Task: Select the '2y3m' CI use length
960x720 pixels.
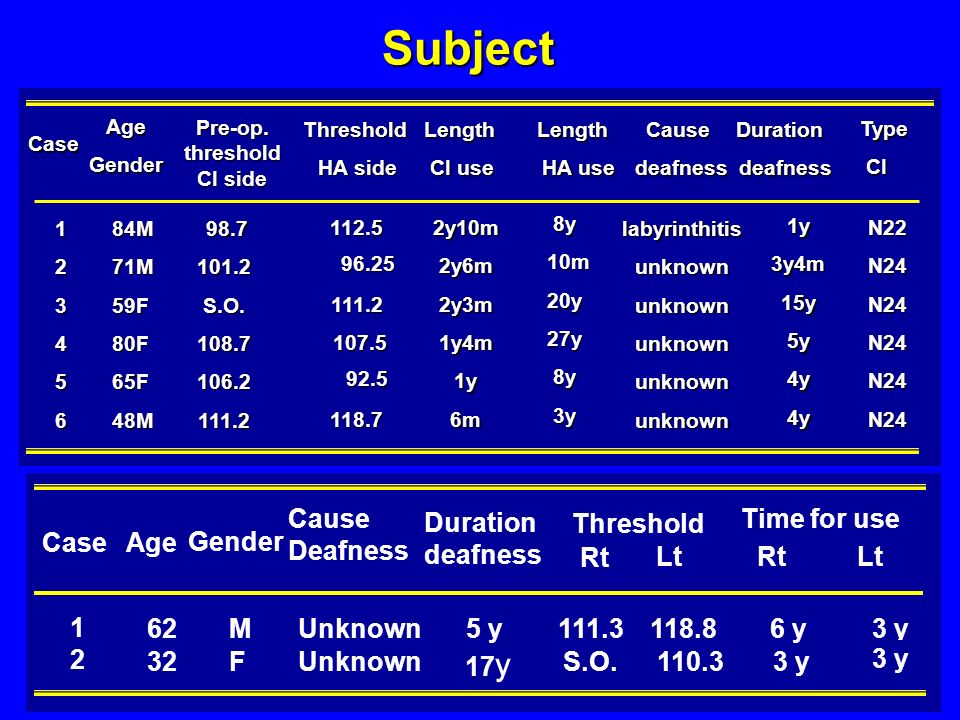Action: coord(465,305)
